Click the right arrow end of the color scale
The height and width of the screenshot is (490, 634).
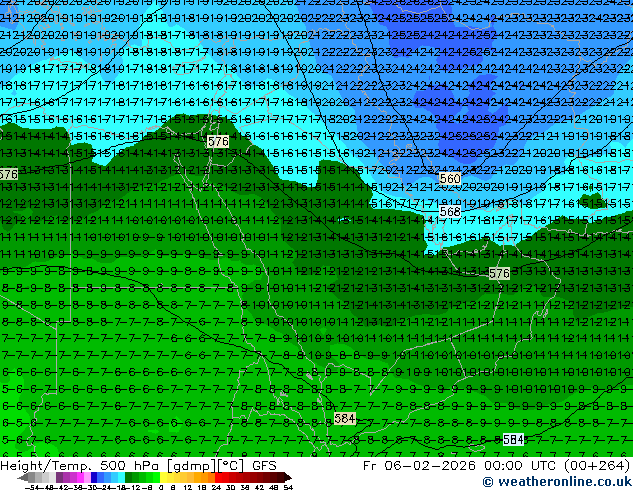(x=287, y=477)
